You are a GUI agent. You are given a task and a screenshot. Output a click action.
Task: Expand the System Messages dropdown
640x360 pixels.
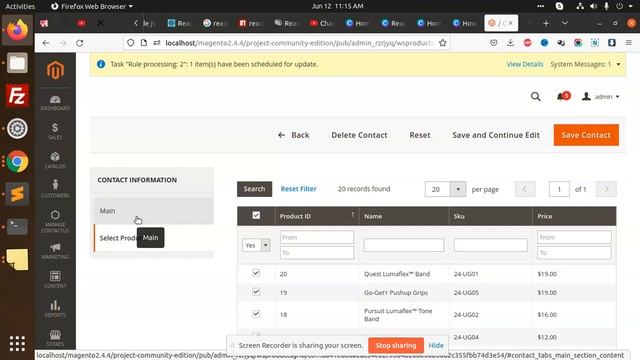585,64
